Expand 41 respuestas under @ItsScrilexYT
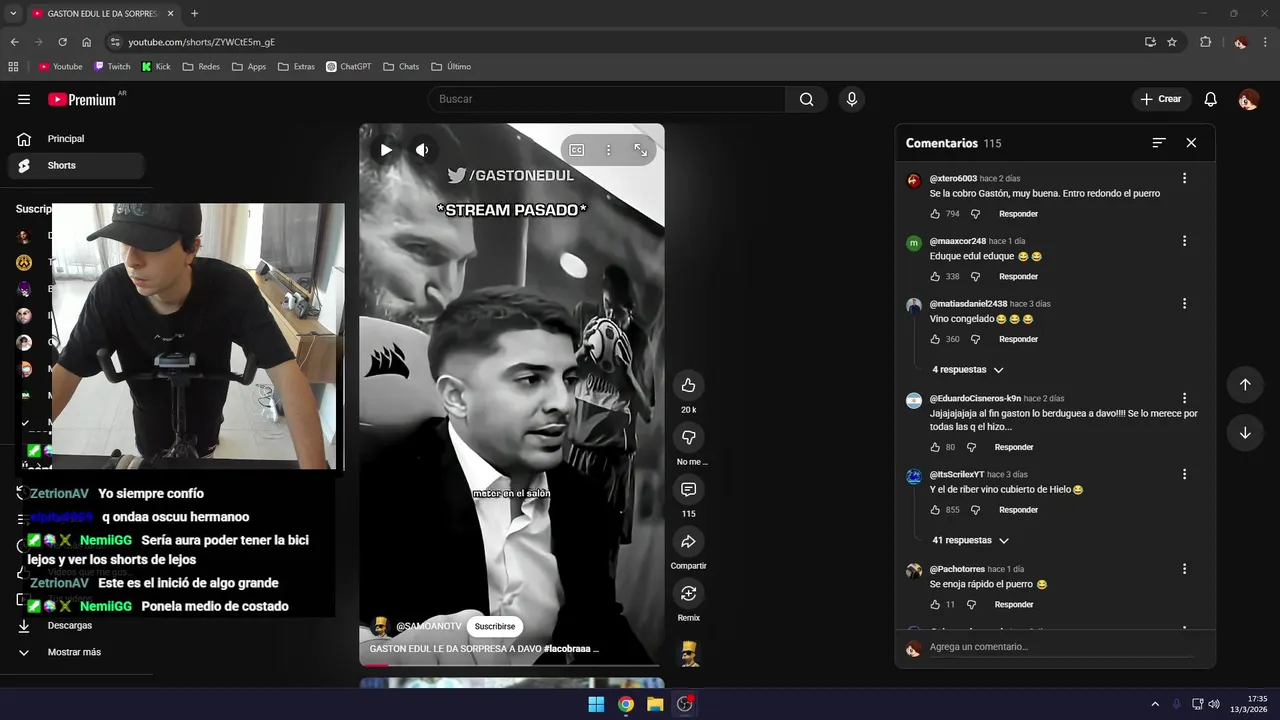 [x=970, y=540]
